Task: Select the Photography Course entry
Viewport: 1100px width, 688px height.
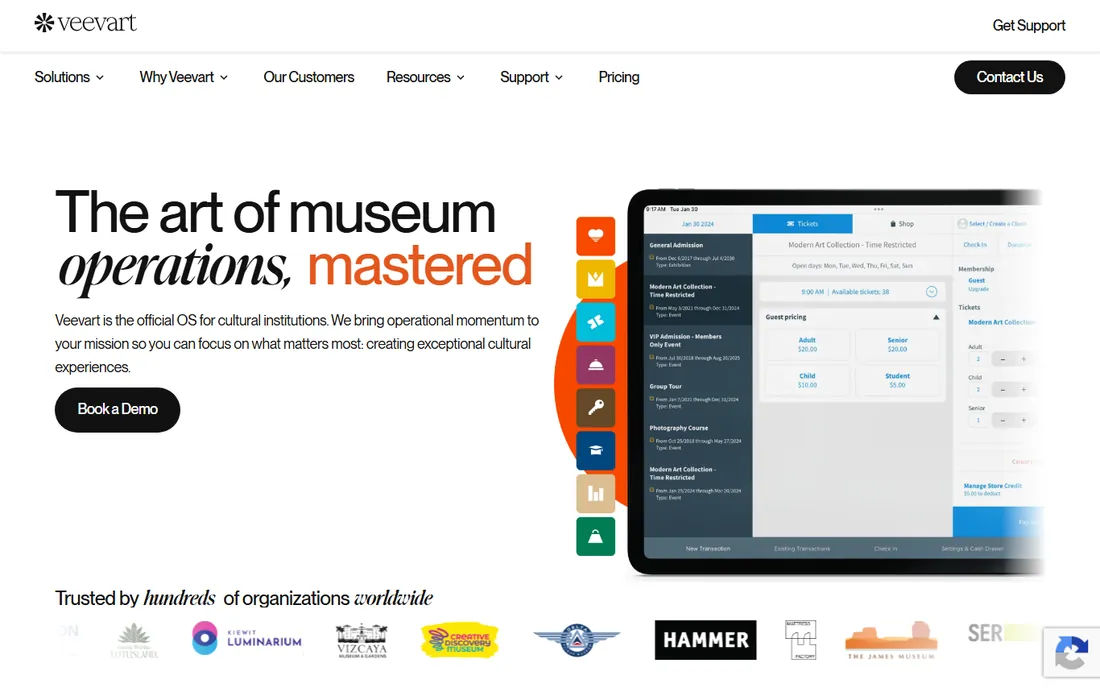Action: [x=697, y=438]
